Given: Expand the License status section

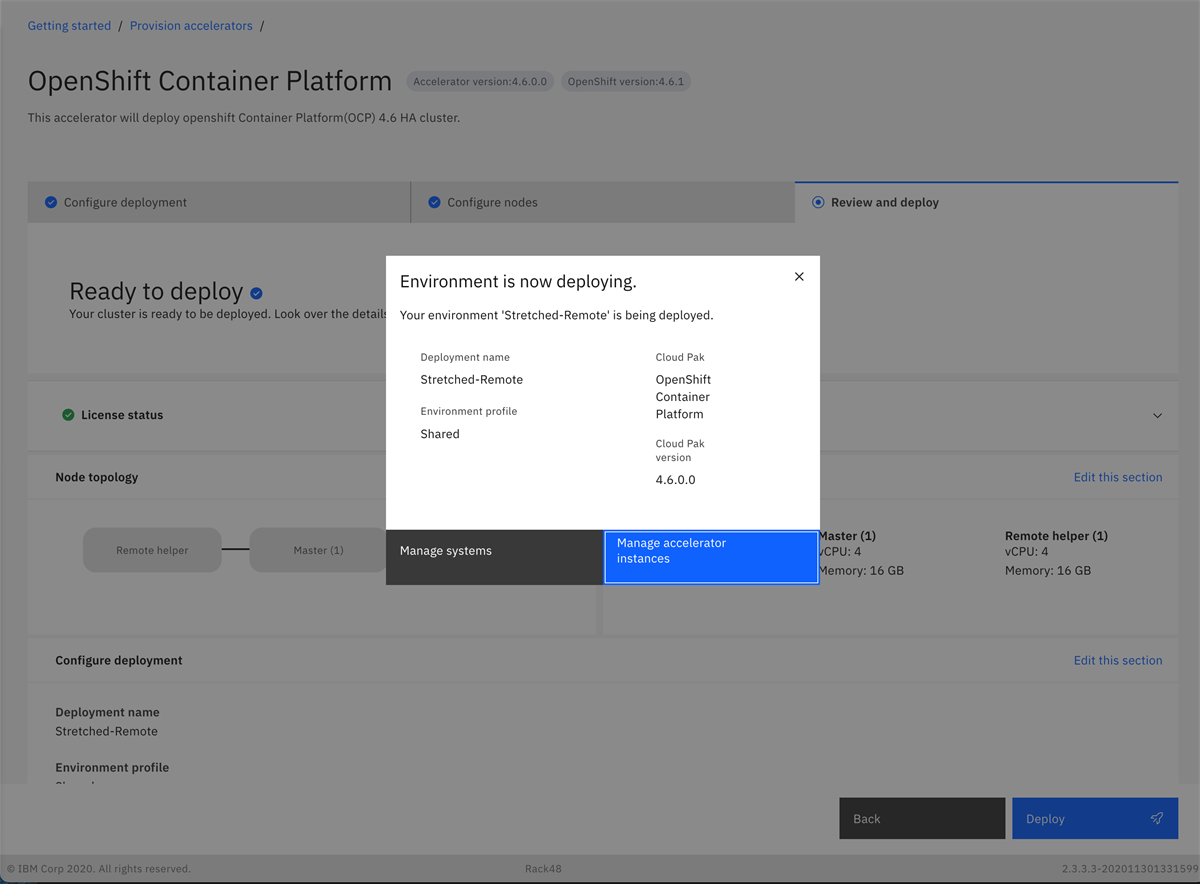Looking at the screenshot, I should click(1157, 415).
